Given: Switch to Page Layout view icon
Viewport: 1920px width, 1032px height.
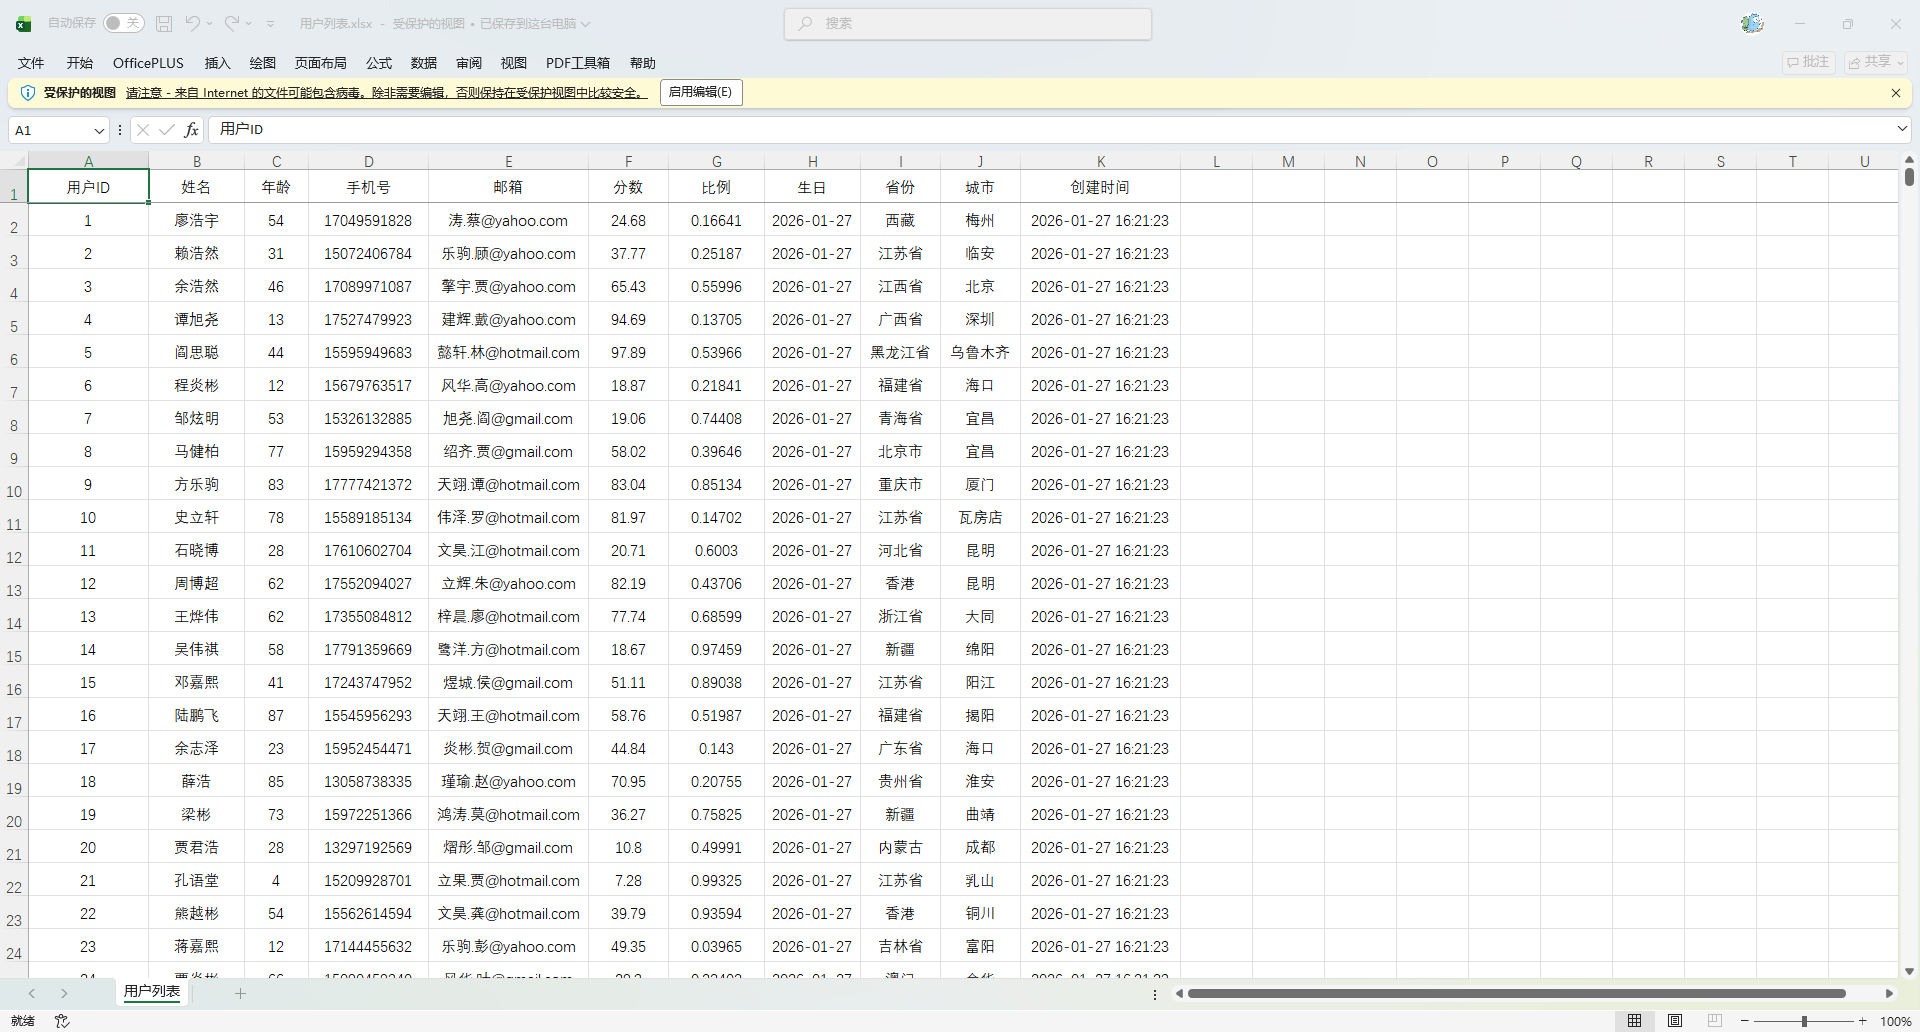Looking at the screenshot, I should coord(1675,1021).
